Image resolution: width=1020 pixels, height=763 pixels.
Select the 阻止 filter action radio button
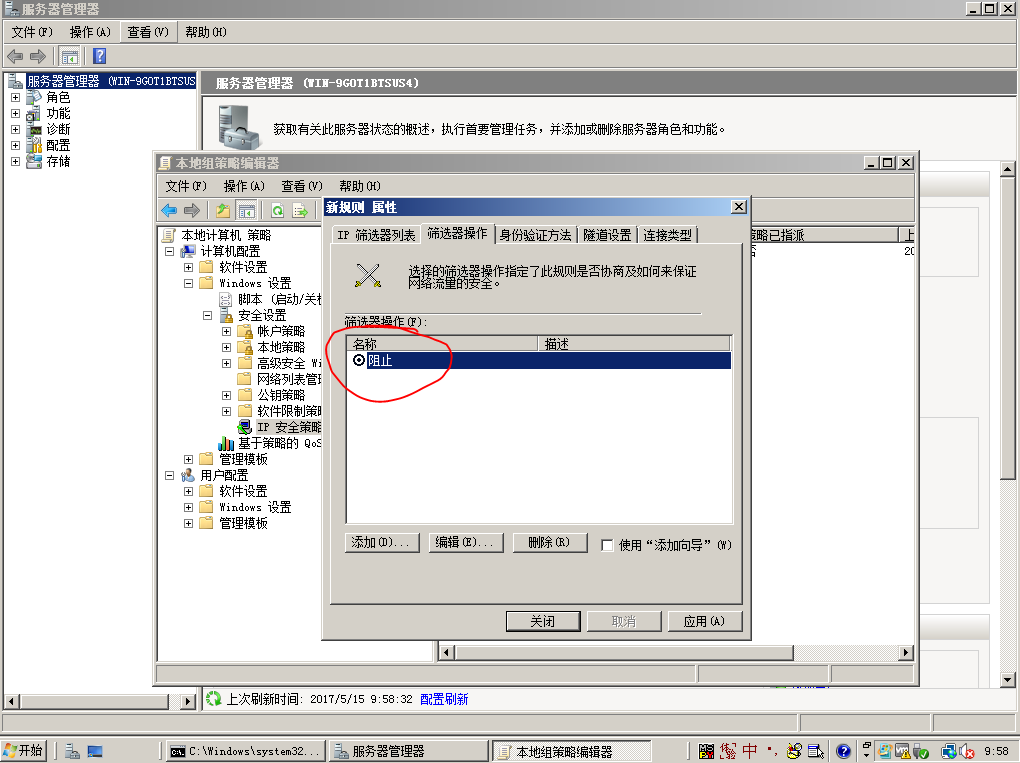tap(359, 360)
